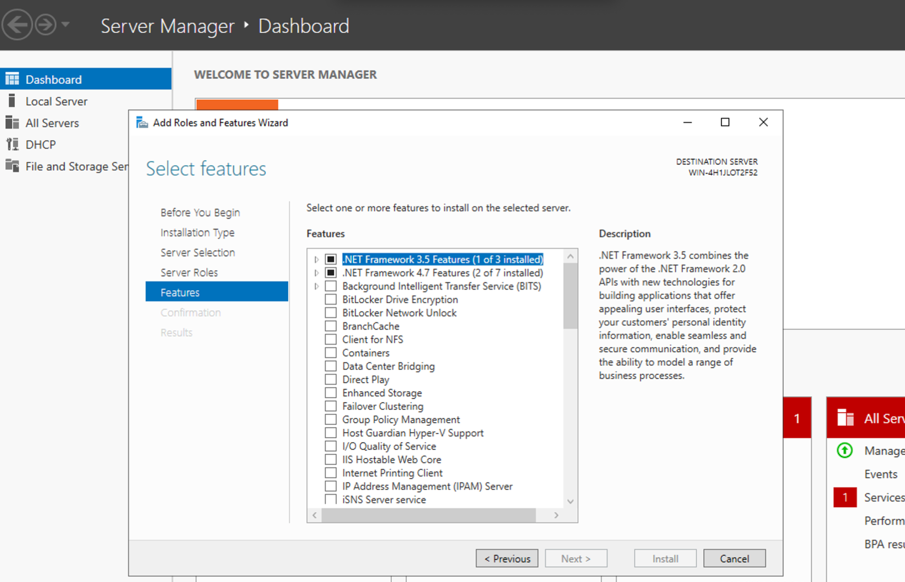Click the Previous button
This screenshot has width=905, height=582.
pyautogui.click(x=507, y=558)
